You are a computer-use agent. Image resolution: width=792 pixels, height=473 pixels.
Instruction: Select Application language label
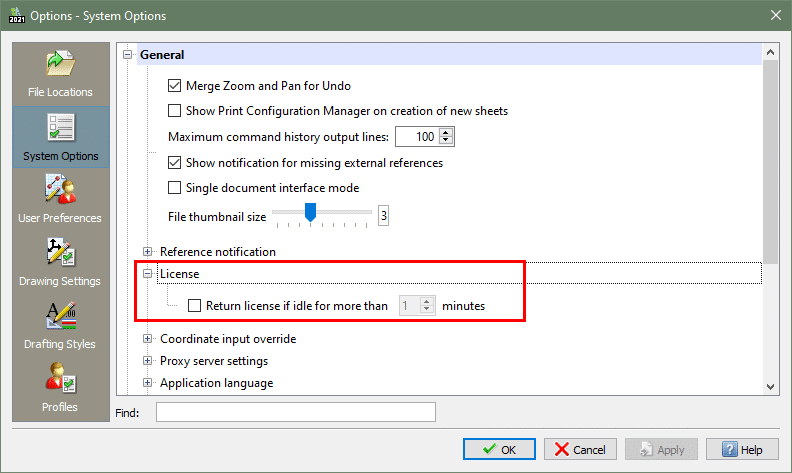click(x=217, y=383)
